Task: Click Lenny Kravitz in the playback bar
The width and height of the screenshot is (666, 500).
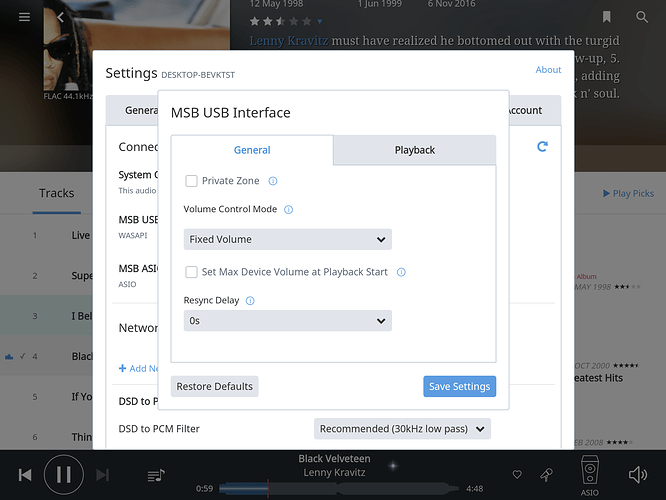Action: [x=334, y=472]
